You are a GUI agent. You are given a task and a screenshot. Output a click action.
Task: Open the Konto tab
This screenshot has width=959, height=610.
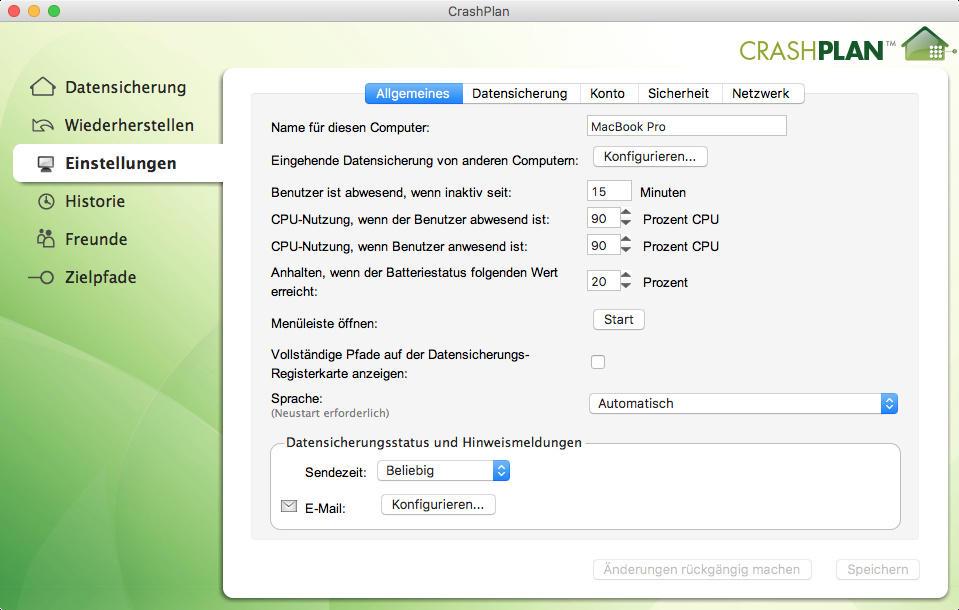608,94
